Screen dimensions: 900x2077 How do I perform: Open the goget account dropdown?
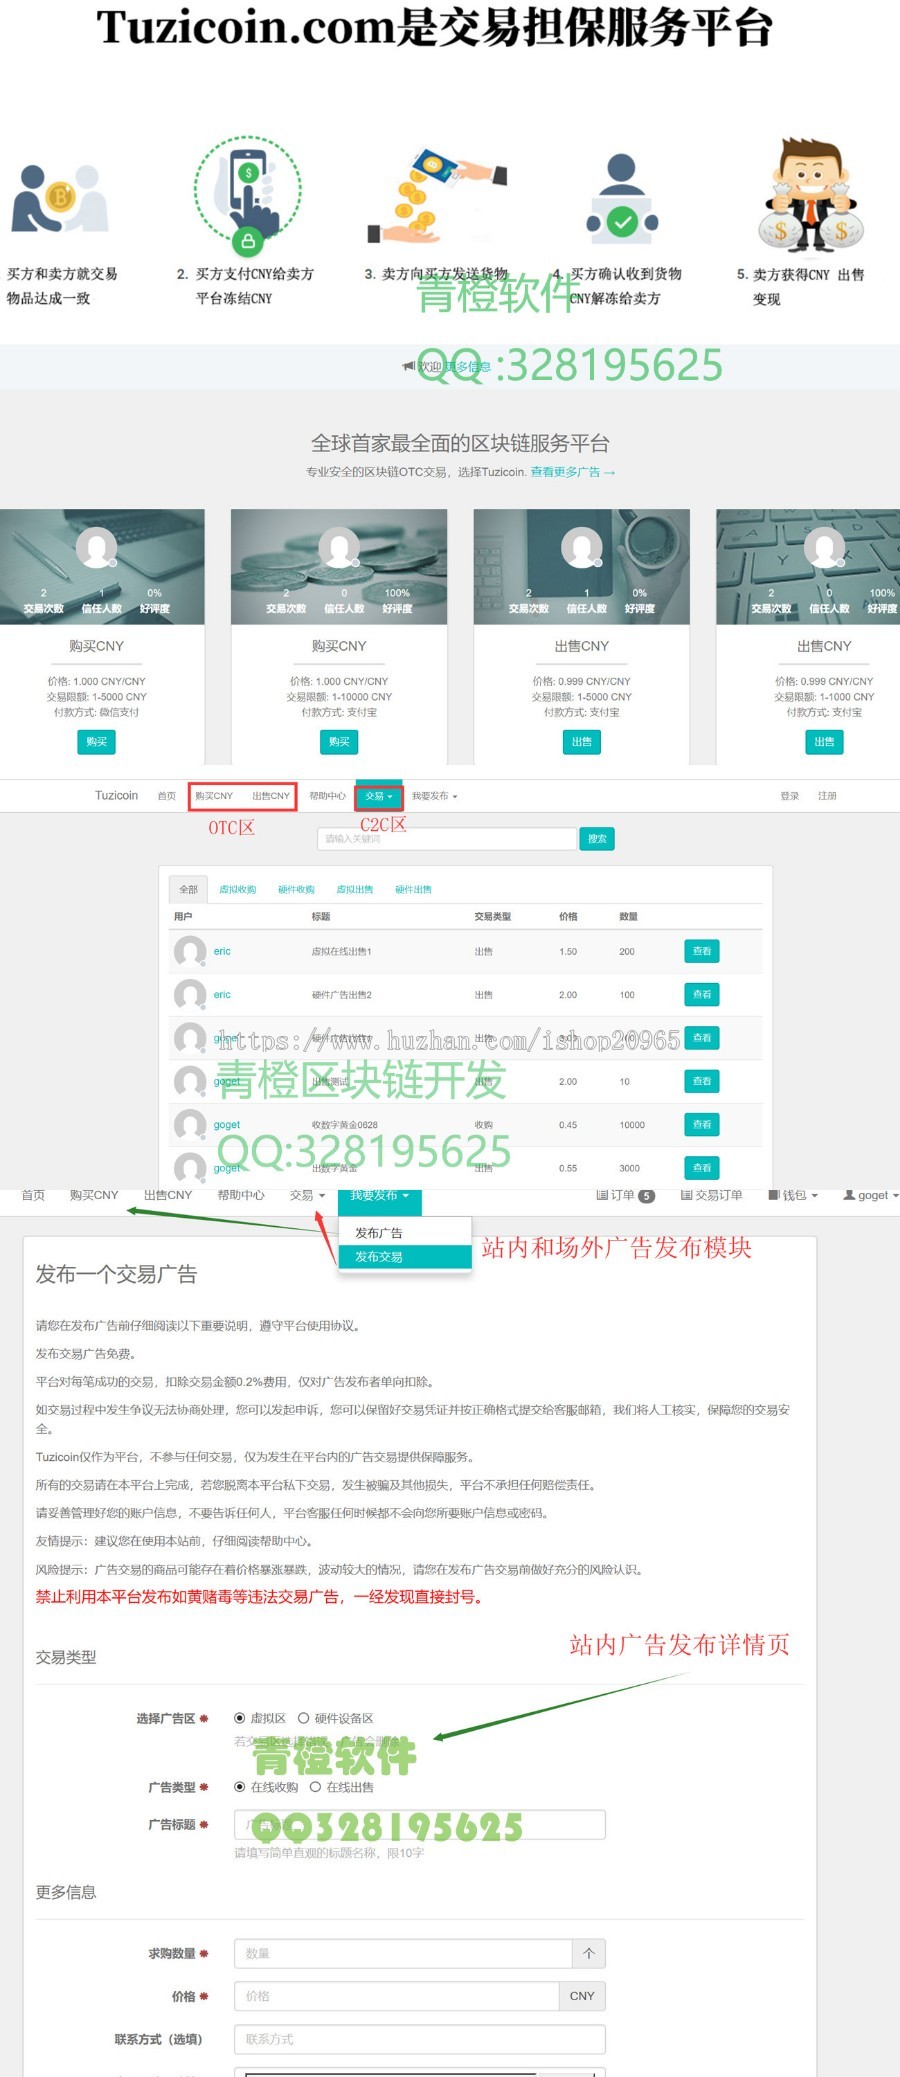(x=871, y=1195)
